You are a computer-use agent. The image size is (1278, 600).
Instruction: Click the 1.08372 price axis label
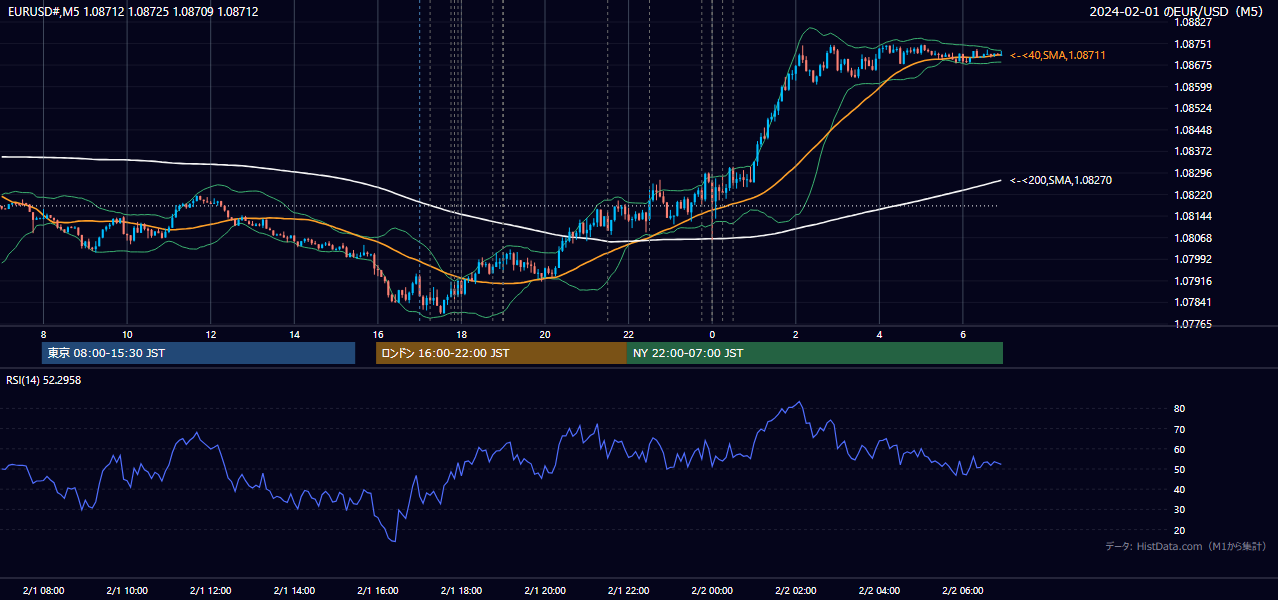[1194, 151]
